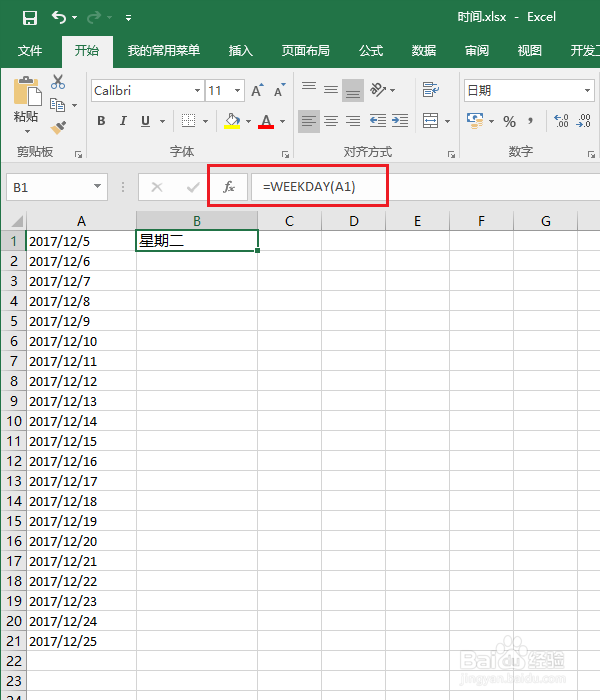Open the font color dropdown arrow
Screen dimensions: 600x700
coord(282,121)
